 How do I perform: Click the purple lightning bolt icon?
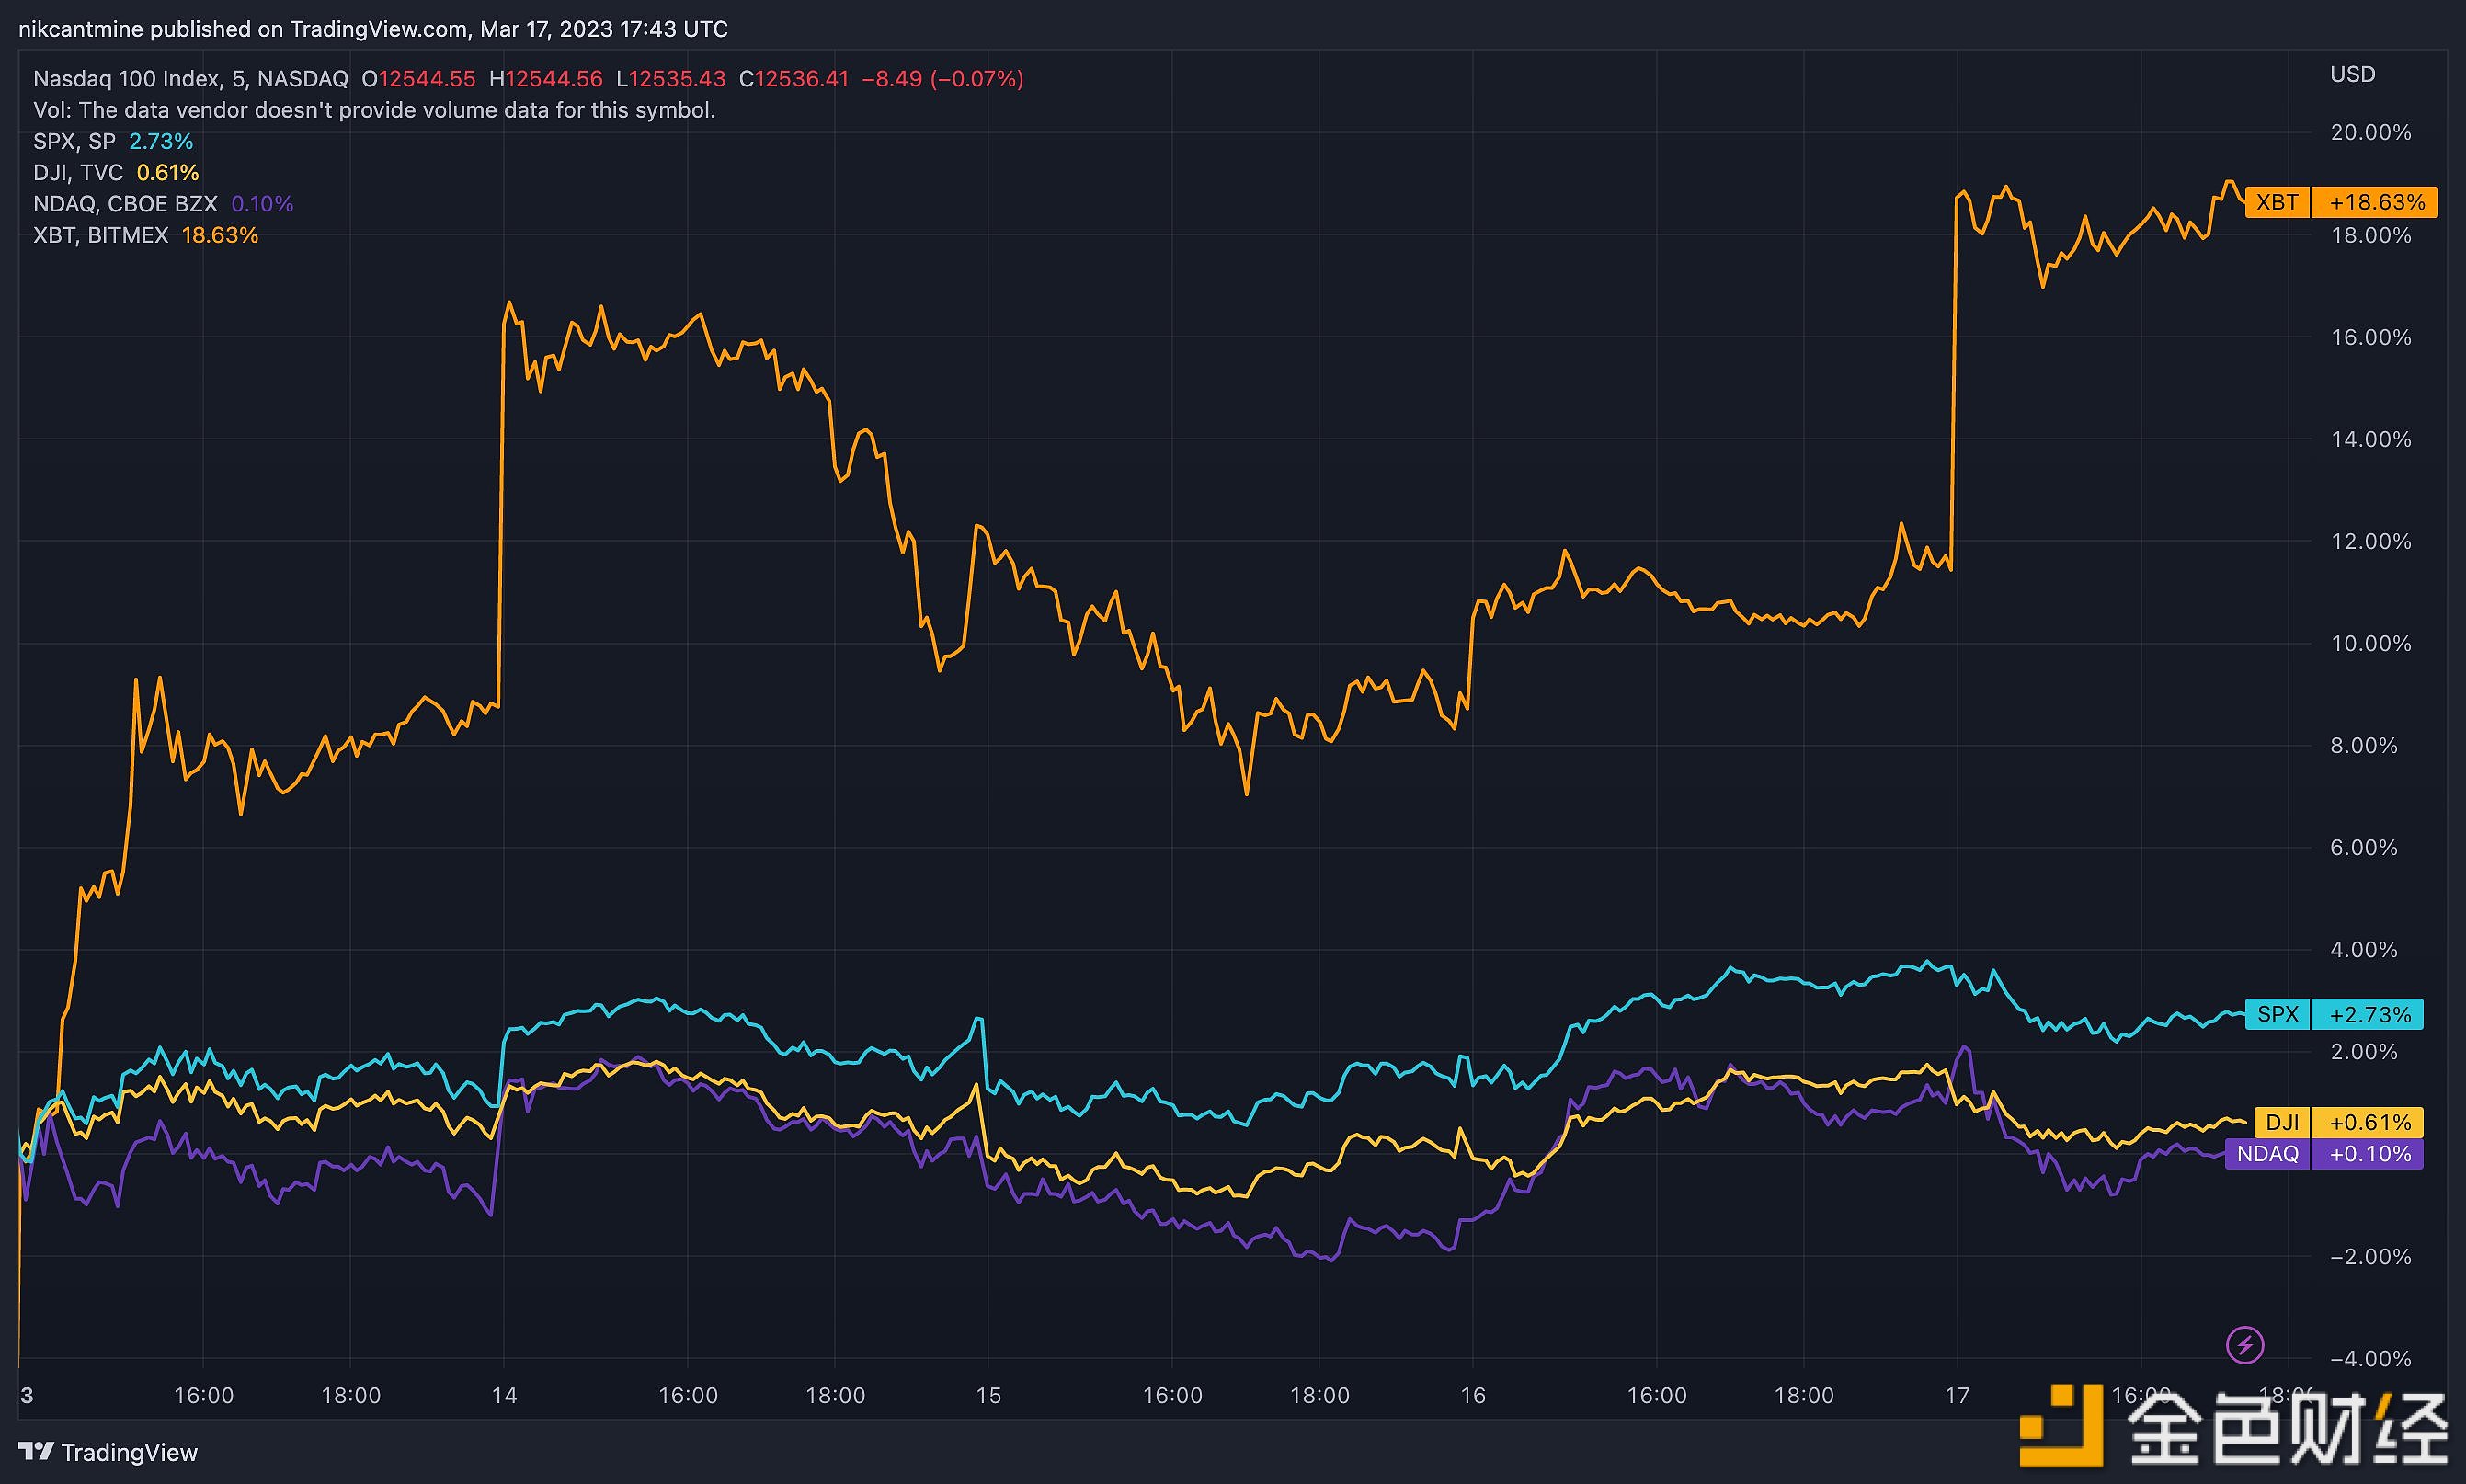point(2245,1344)
